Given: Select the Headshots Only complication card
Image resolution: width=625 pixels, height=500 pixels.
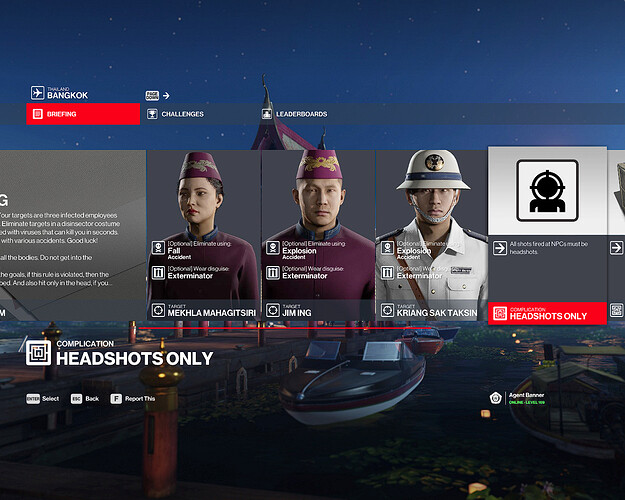Looking at the screenshot, I should [547, 235].
